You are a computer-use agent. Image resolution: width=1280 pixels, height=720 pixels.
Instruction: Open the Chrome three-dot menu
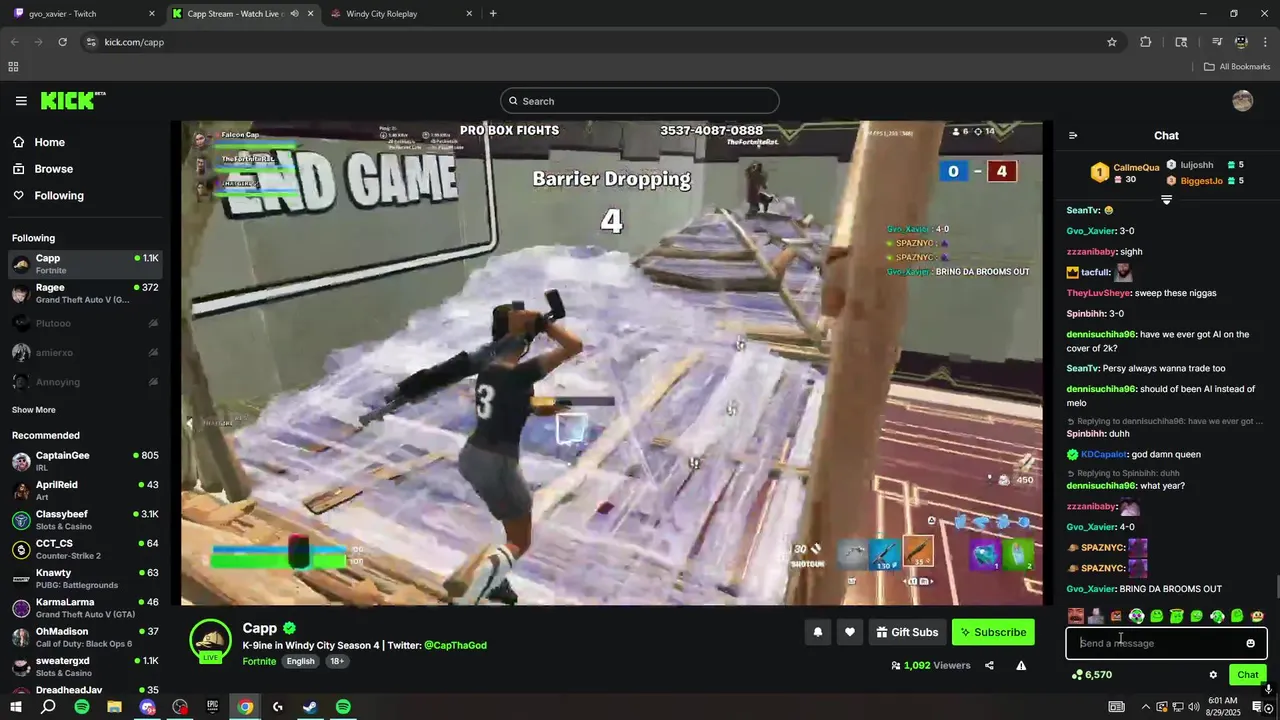(1265, 42)
